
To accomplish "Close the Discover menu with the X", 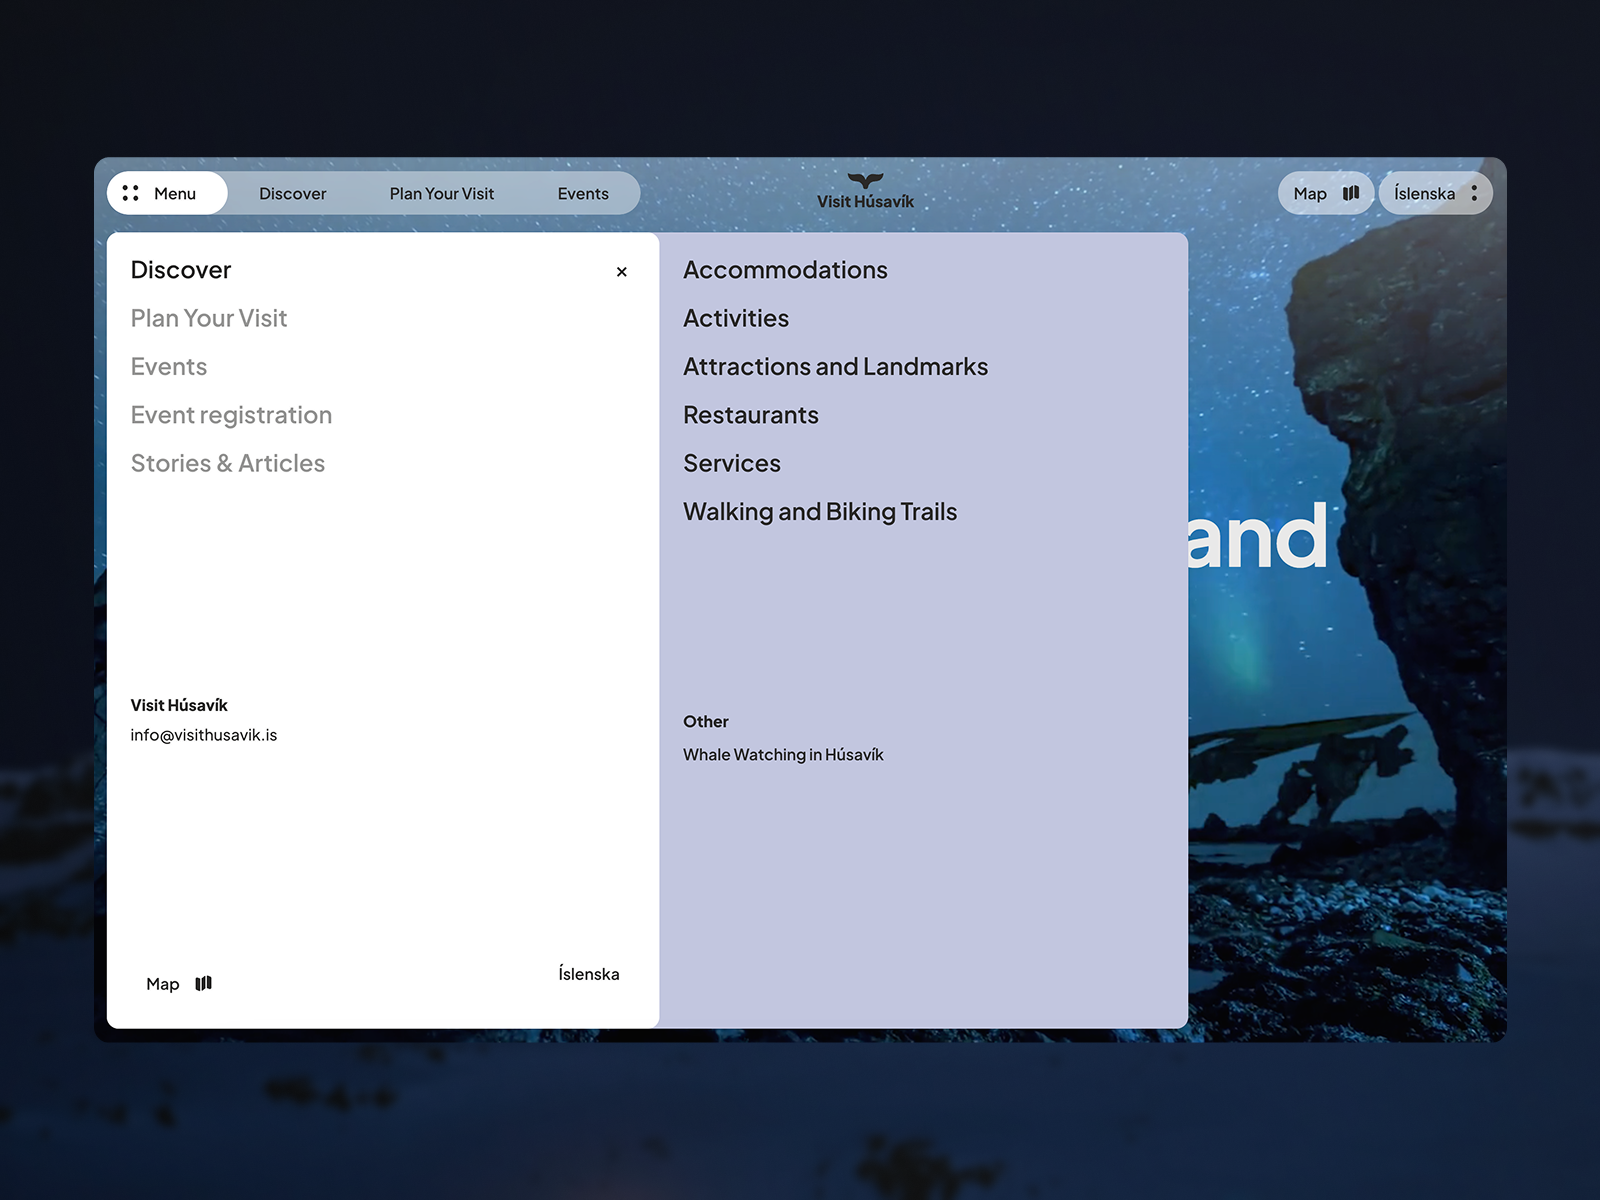I will pyautogui.click(x=621, y=271).
